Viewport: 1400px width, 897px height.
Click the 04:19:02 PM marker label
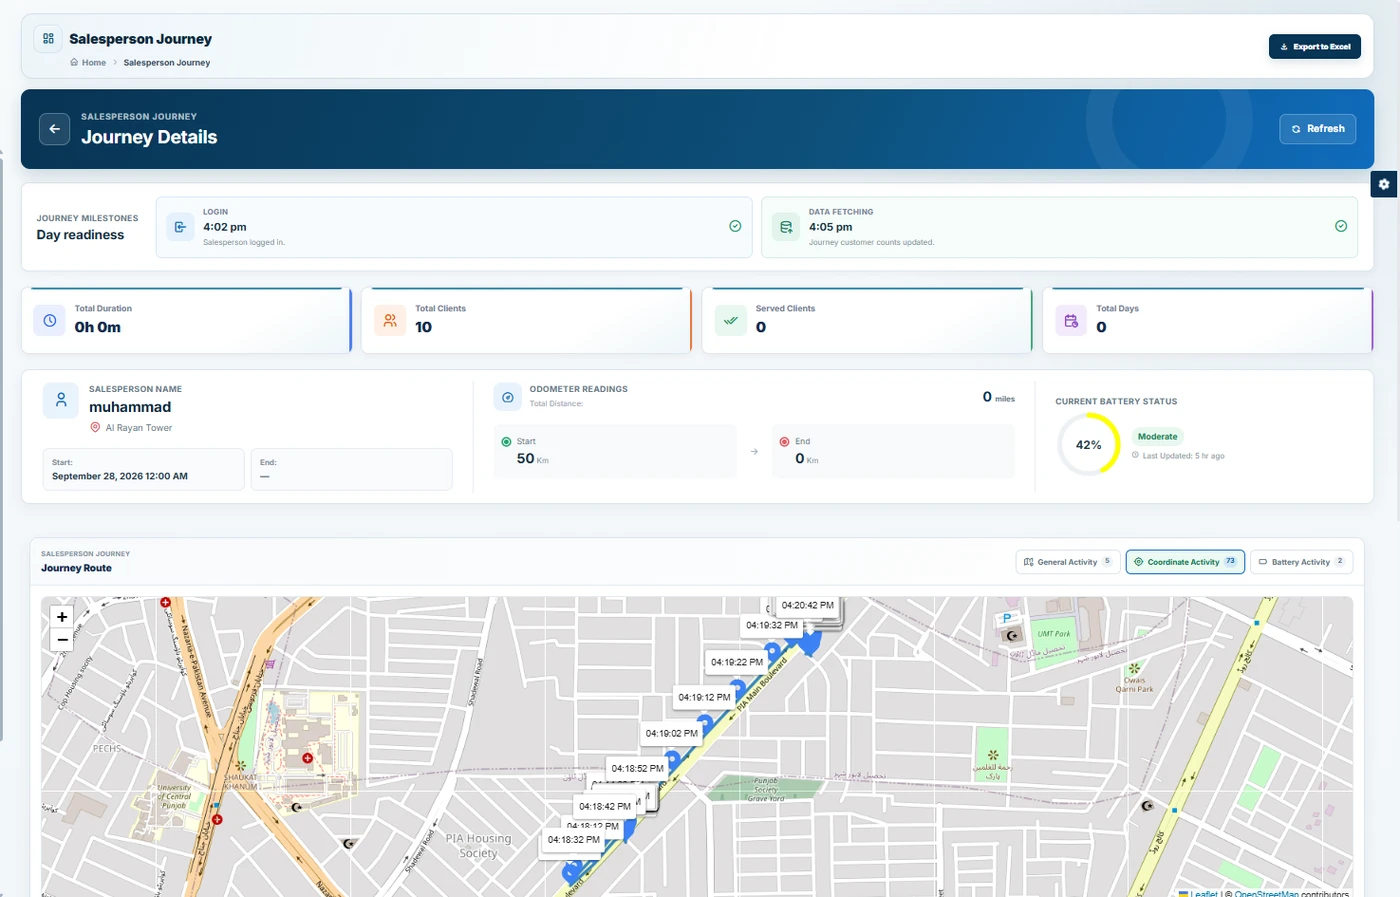click(x=671, y=733)
